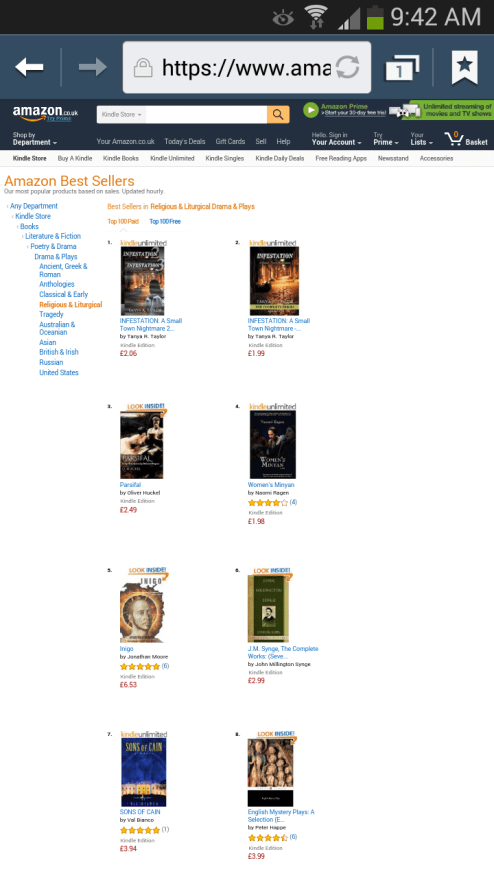
Task: Click the Amazon.co.uk logo
Action: pos(45,113)
